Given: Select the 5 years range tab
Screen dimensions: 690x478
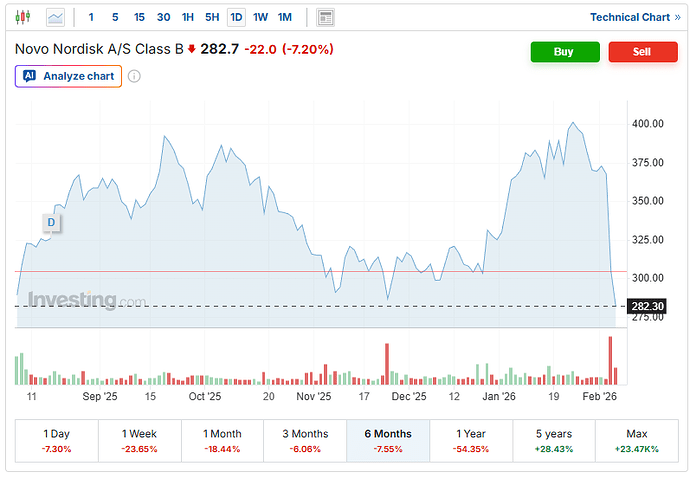Looking at the screenshot, I should pyautogui.click(x=553, y=441).
